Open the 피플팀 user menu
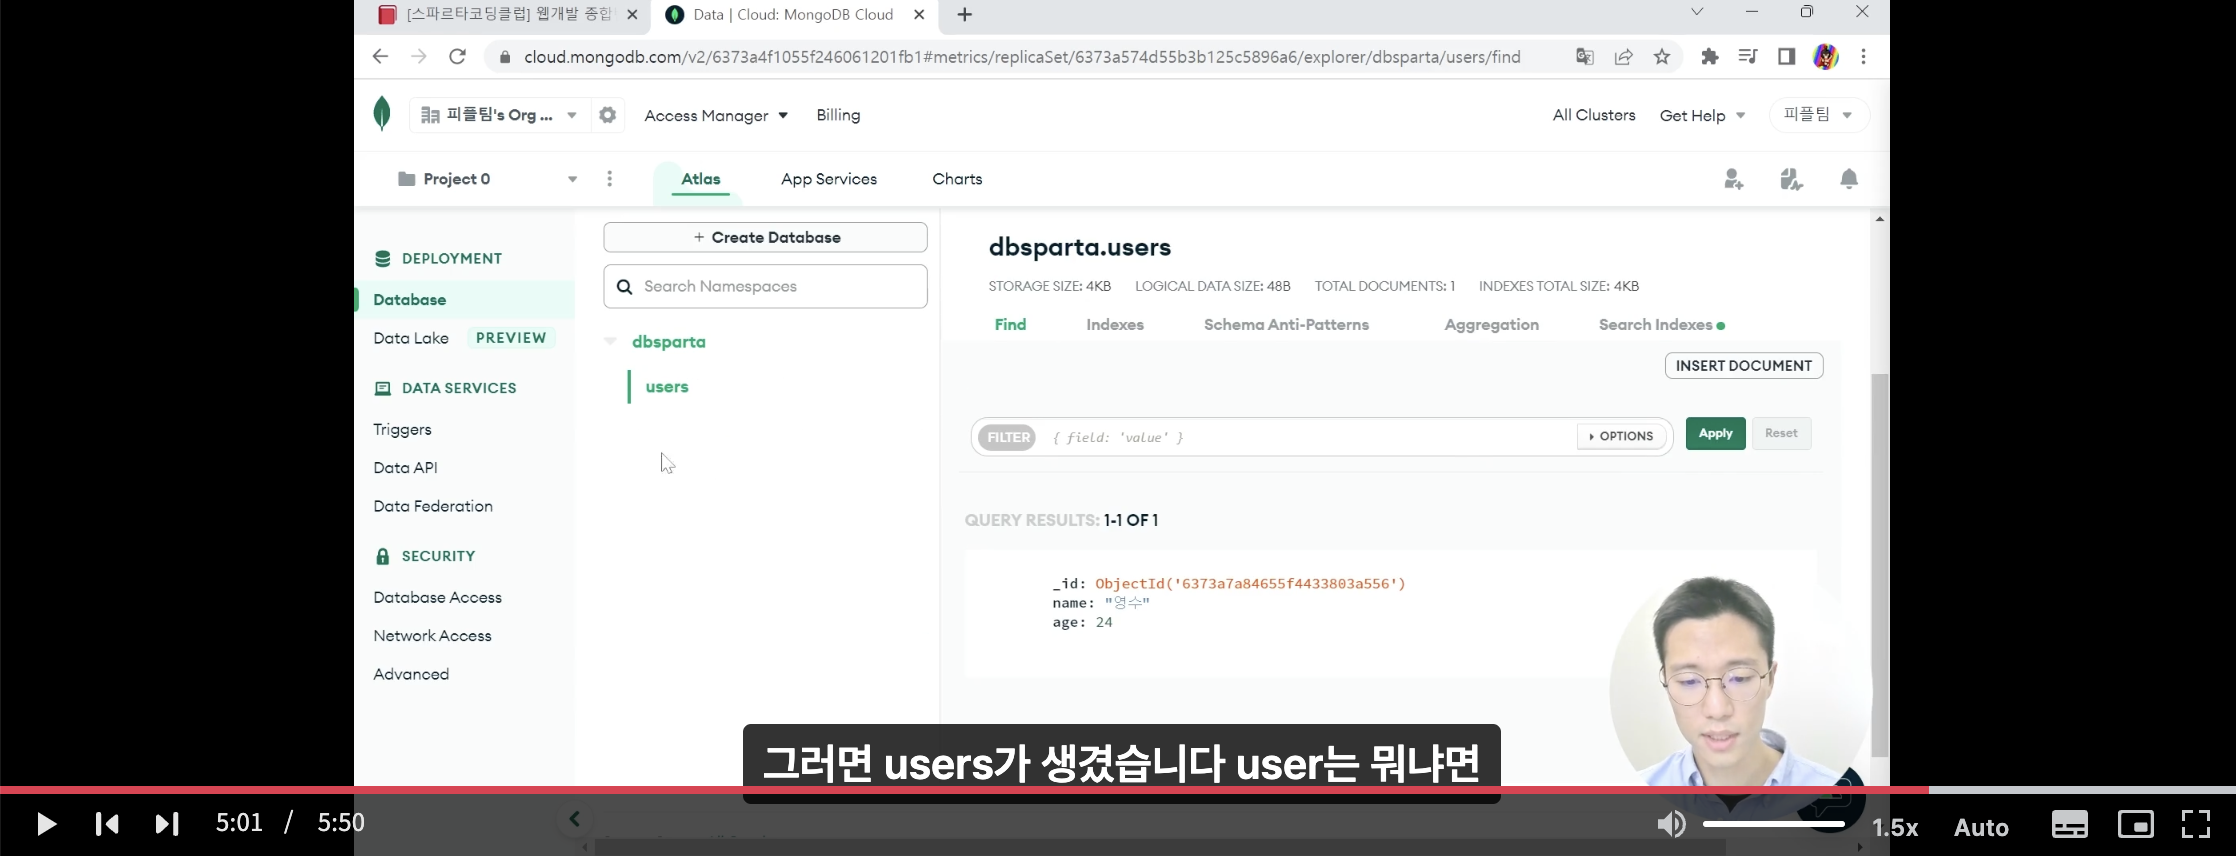Viewport: 2236px width, 856px height. (x=1818, y=115)
